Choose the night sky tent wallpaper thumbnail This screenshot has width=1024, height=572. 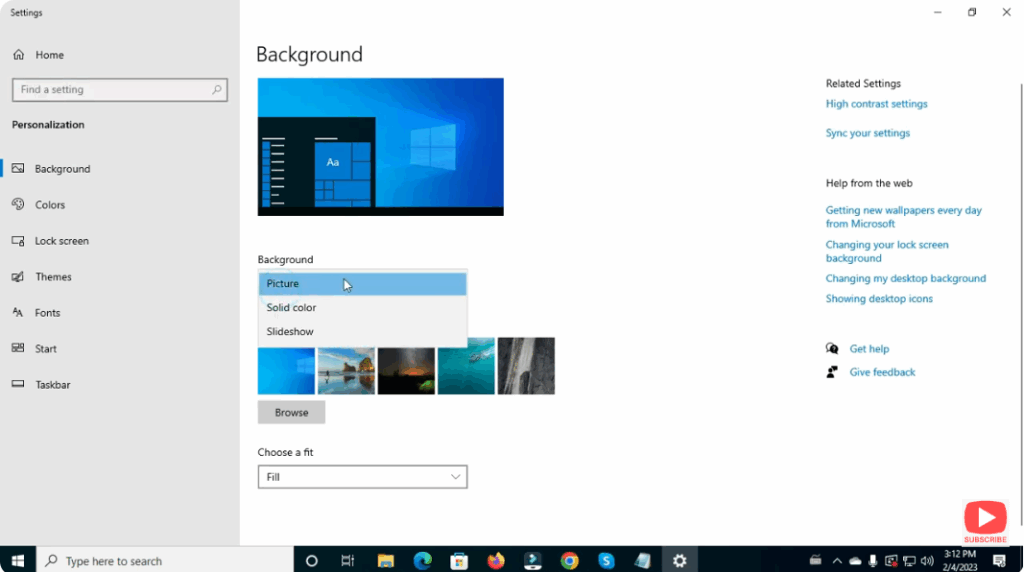click(406, 370)
